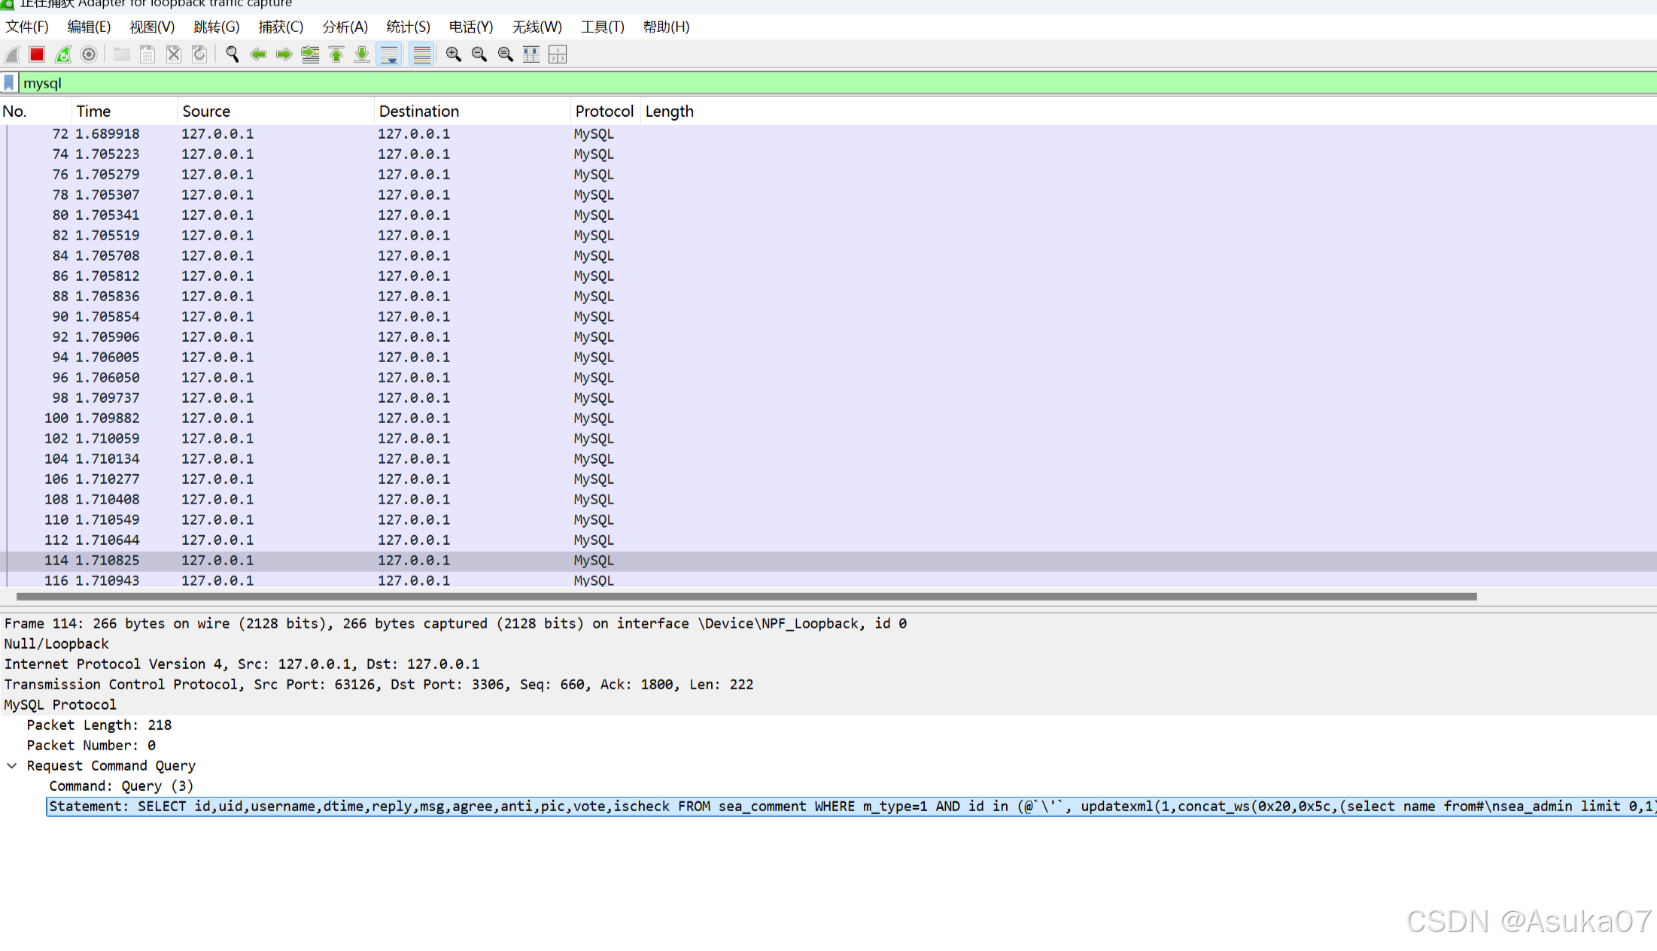Screen dimensions: 1657x951
Task: Reset text size to normal
Action: pos(505,54)
